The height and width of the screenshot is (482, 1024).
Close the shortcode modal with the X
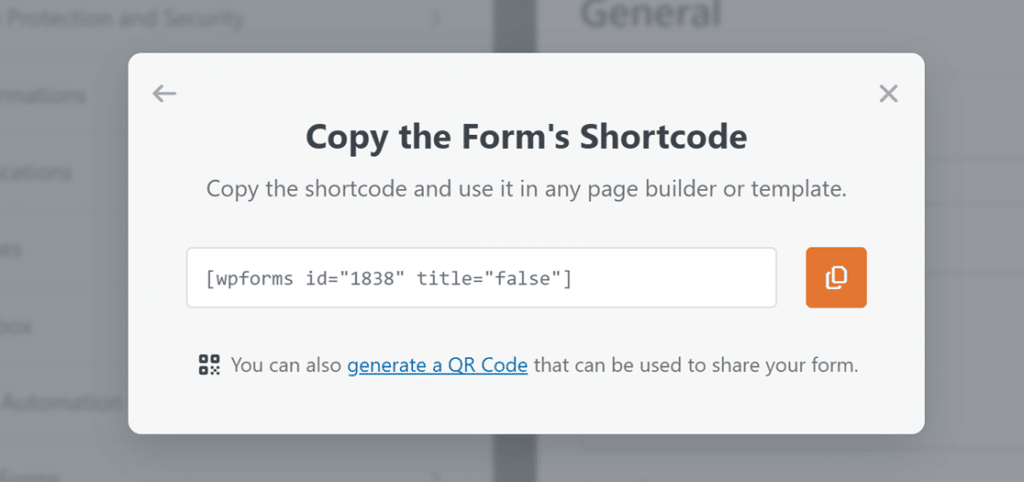[x=888, y=94]
